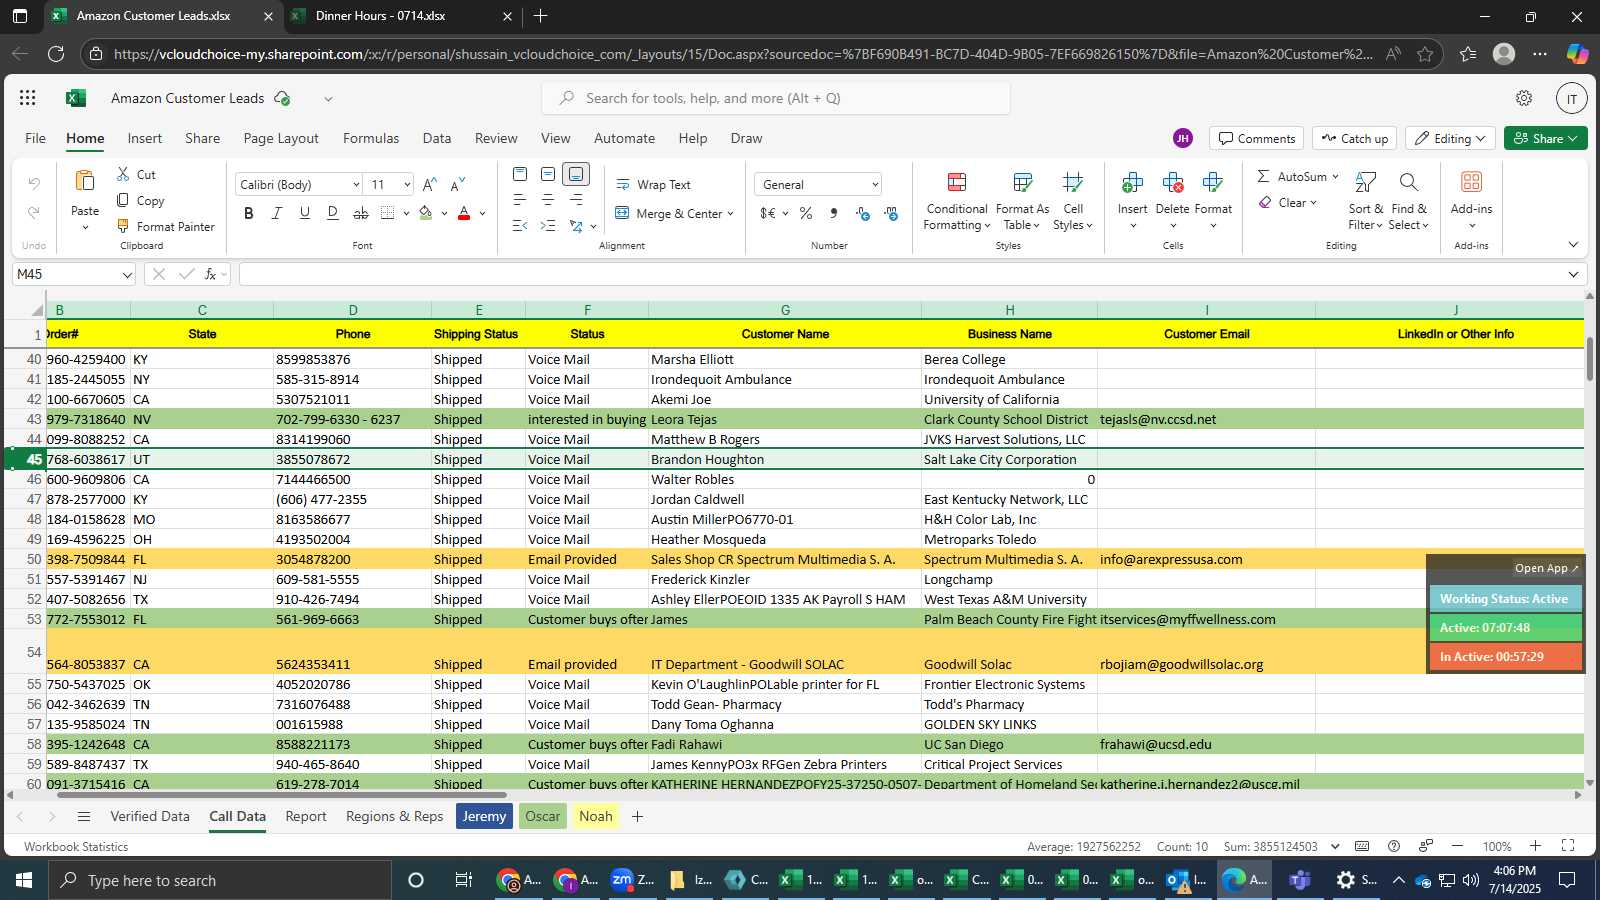
Task: Open the Data ribbon tab
Action: (437, 138)
